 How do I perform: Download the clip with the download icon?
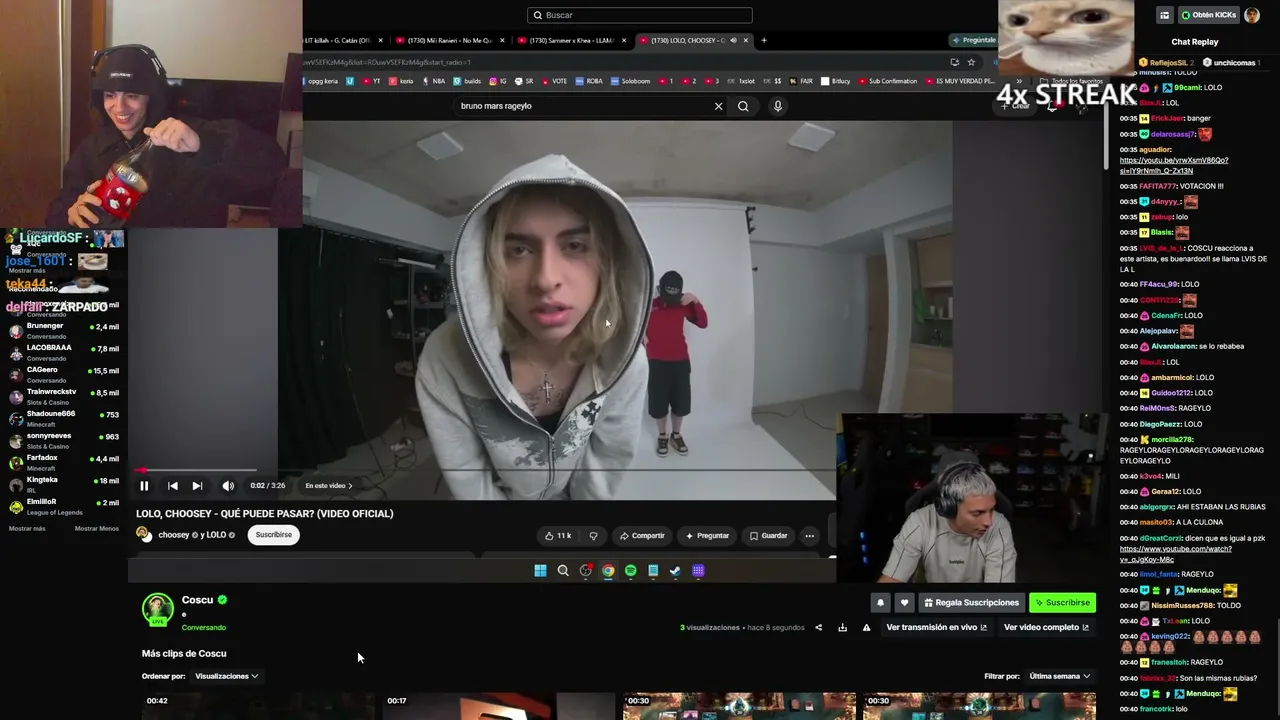point(842,628)
